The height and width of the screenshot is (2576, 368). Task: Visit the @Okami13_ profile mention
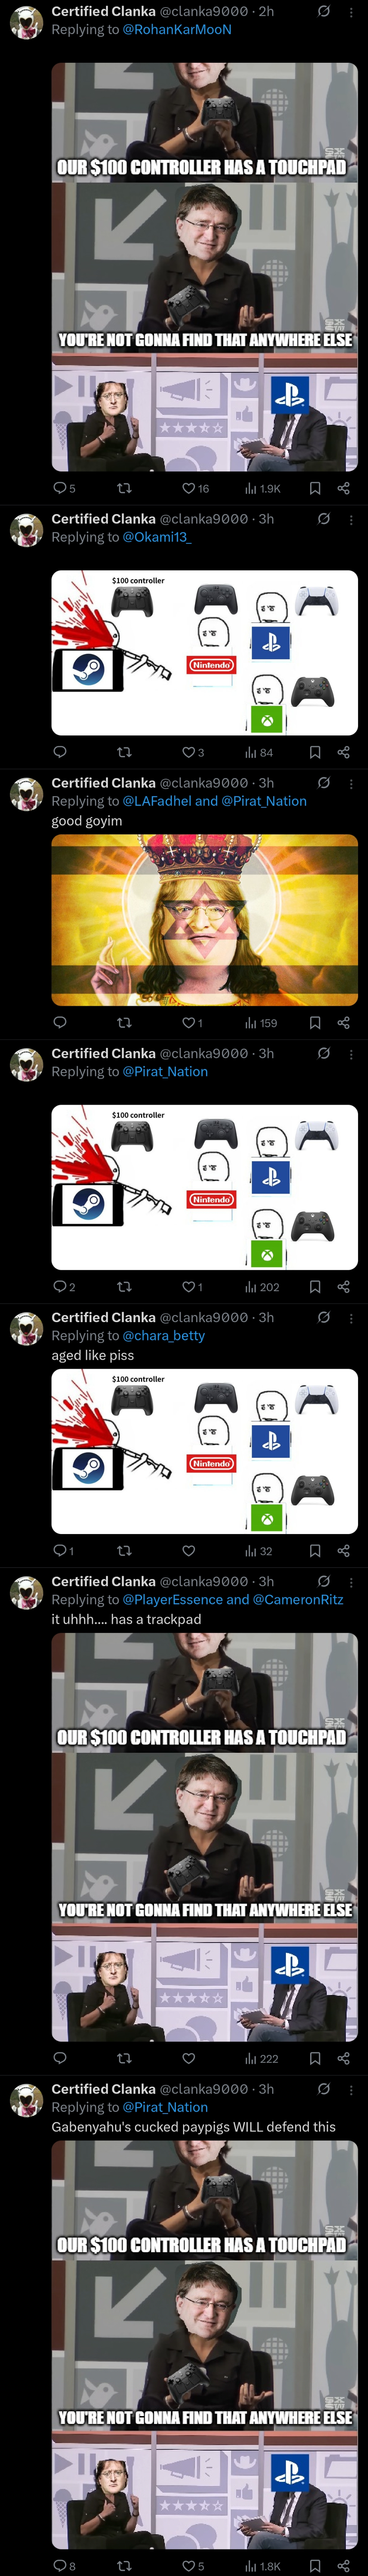pos(157,537)
